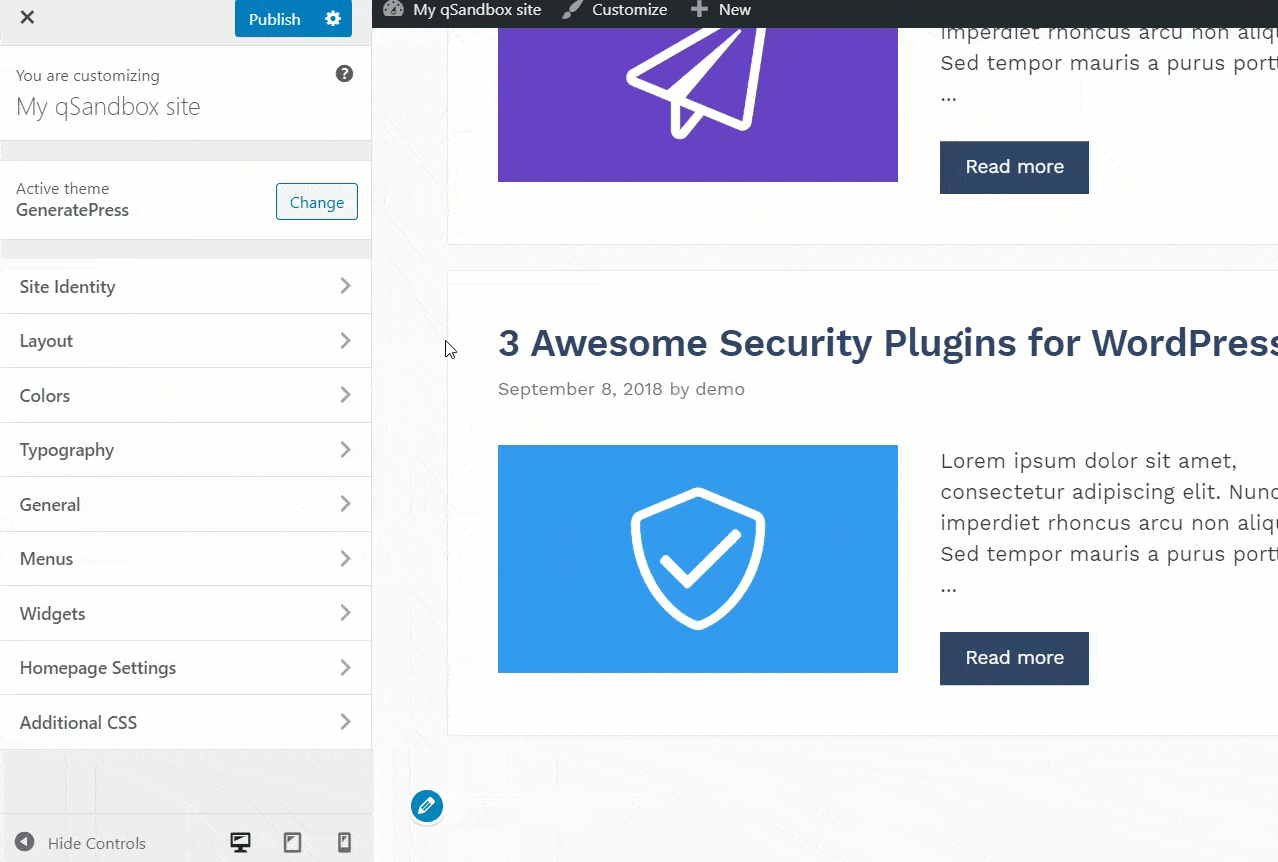Open the Colors section
Viewport: 1278px width, 862px height.
[185, 395]
